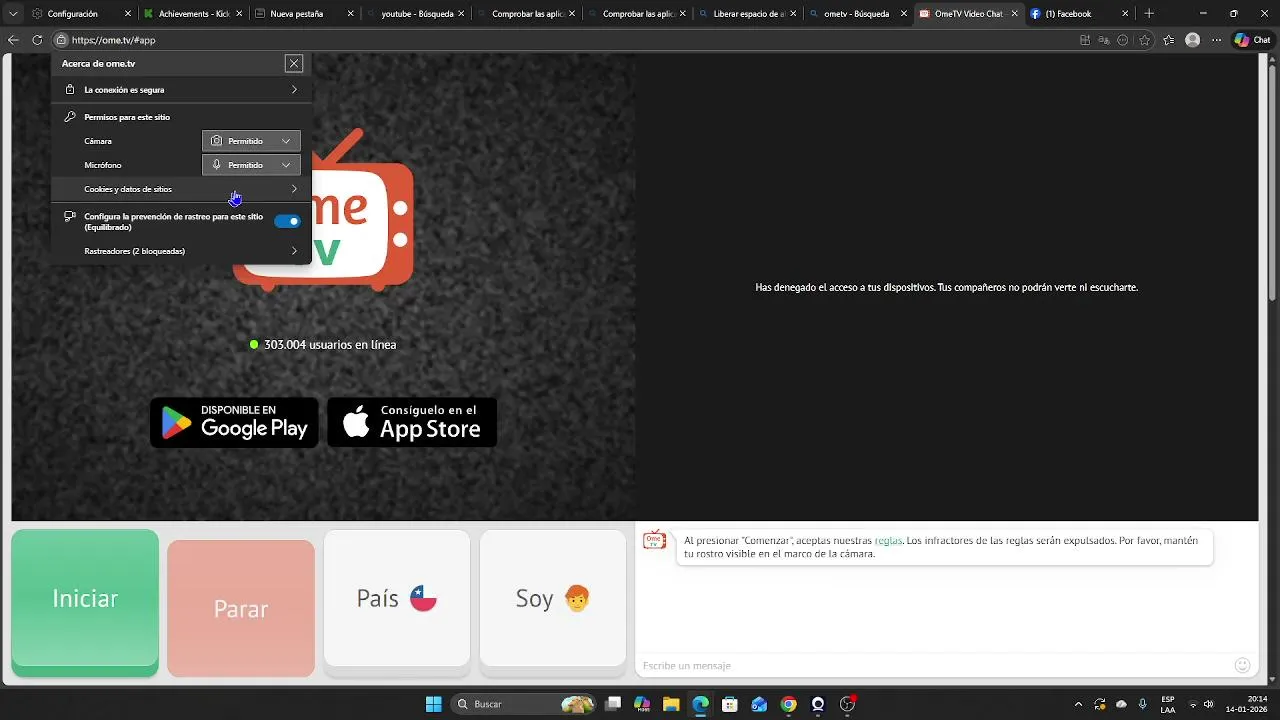Open the 'reglas' link in chat notice
1280x720 pixels.
pyautogui.click(x=888, y=541)
